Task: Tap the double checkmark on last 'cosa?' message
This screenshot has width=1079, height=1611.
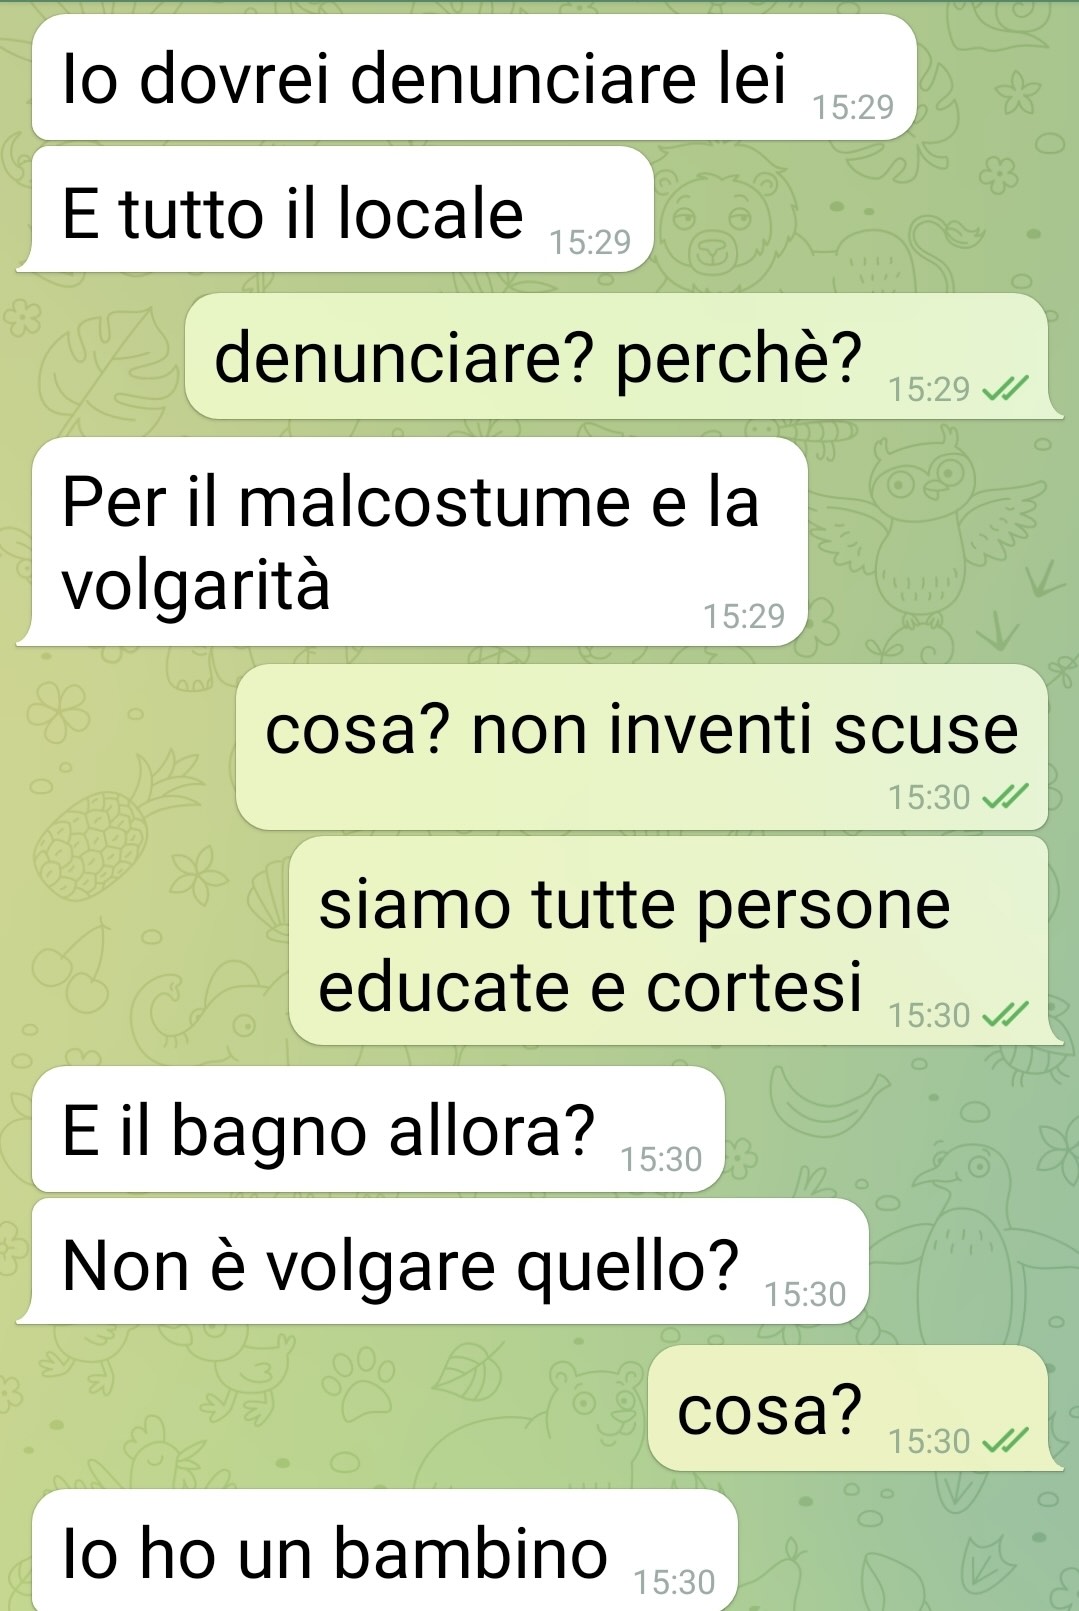Action: 1005,1441
